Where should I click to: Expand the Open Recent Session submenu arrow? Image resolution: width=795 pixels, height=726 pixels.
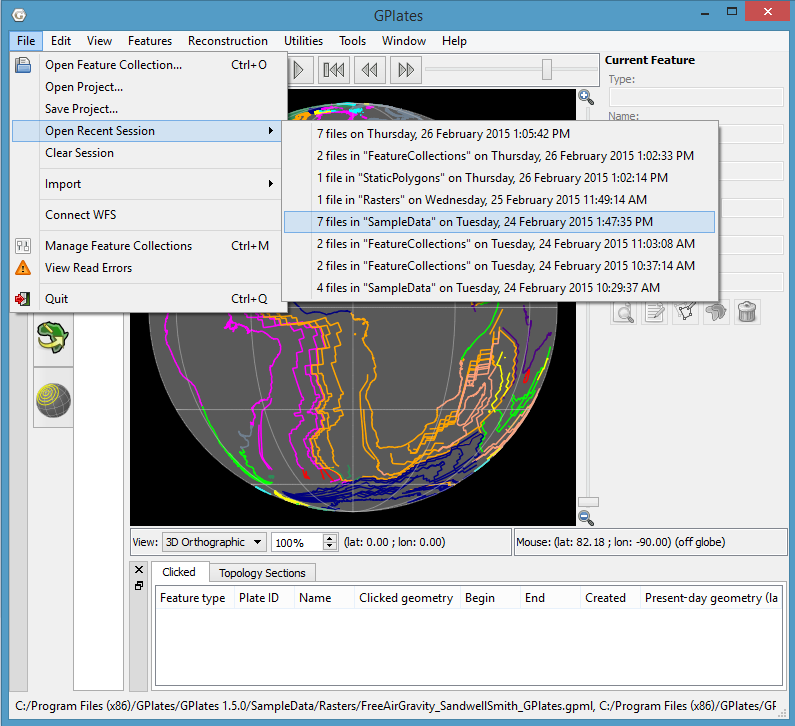pyautogui.click(x=271, y=131)
